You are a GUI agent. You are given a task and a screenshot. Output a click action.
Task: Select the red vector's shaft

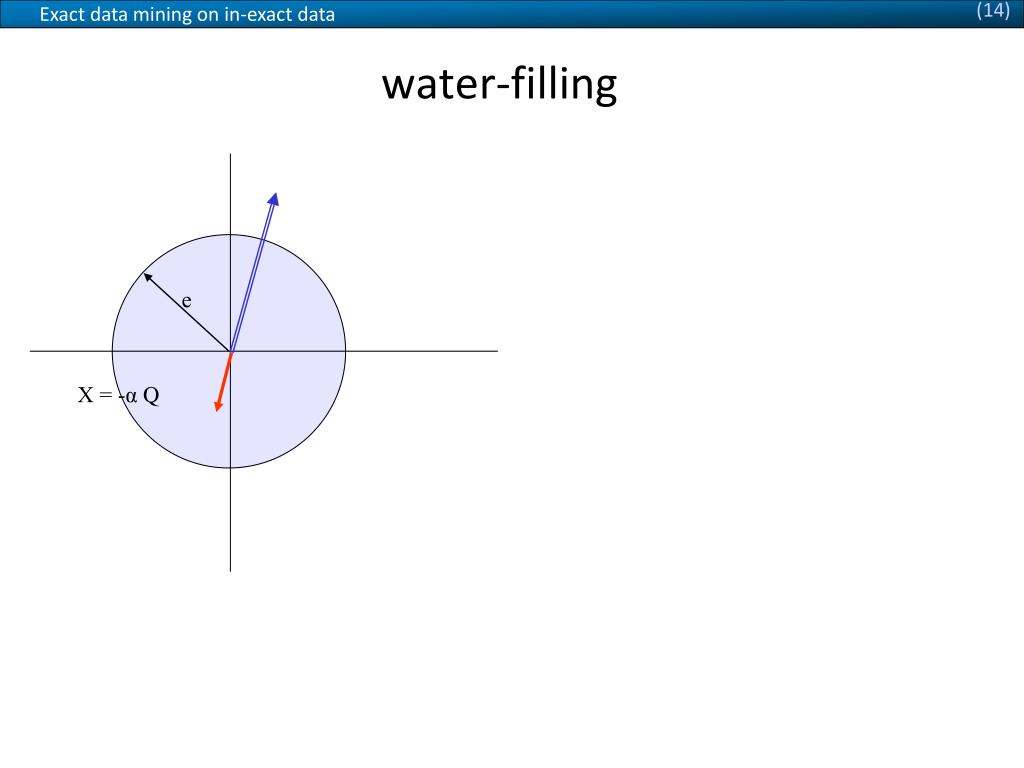click(225, 377)
